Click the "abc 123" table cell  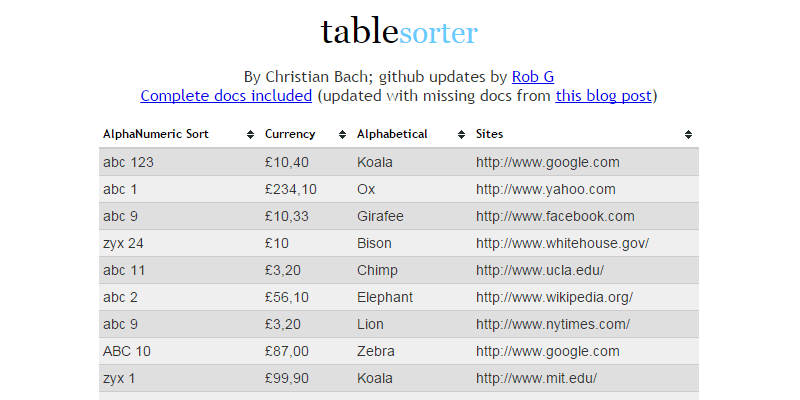128,162
